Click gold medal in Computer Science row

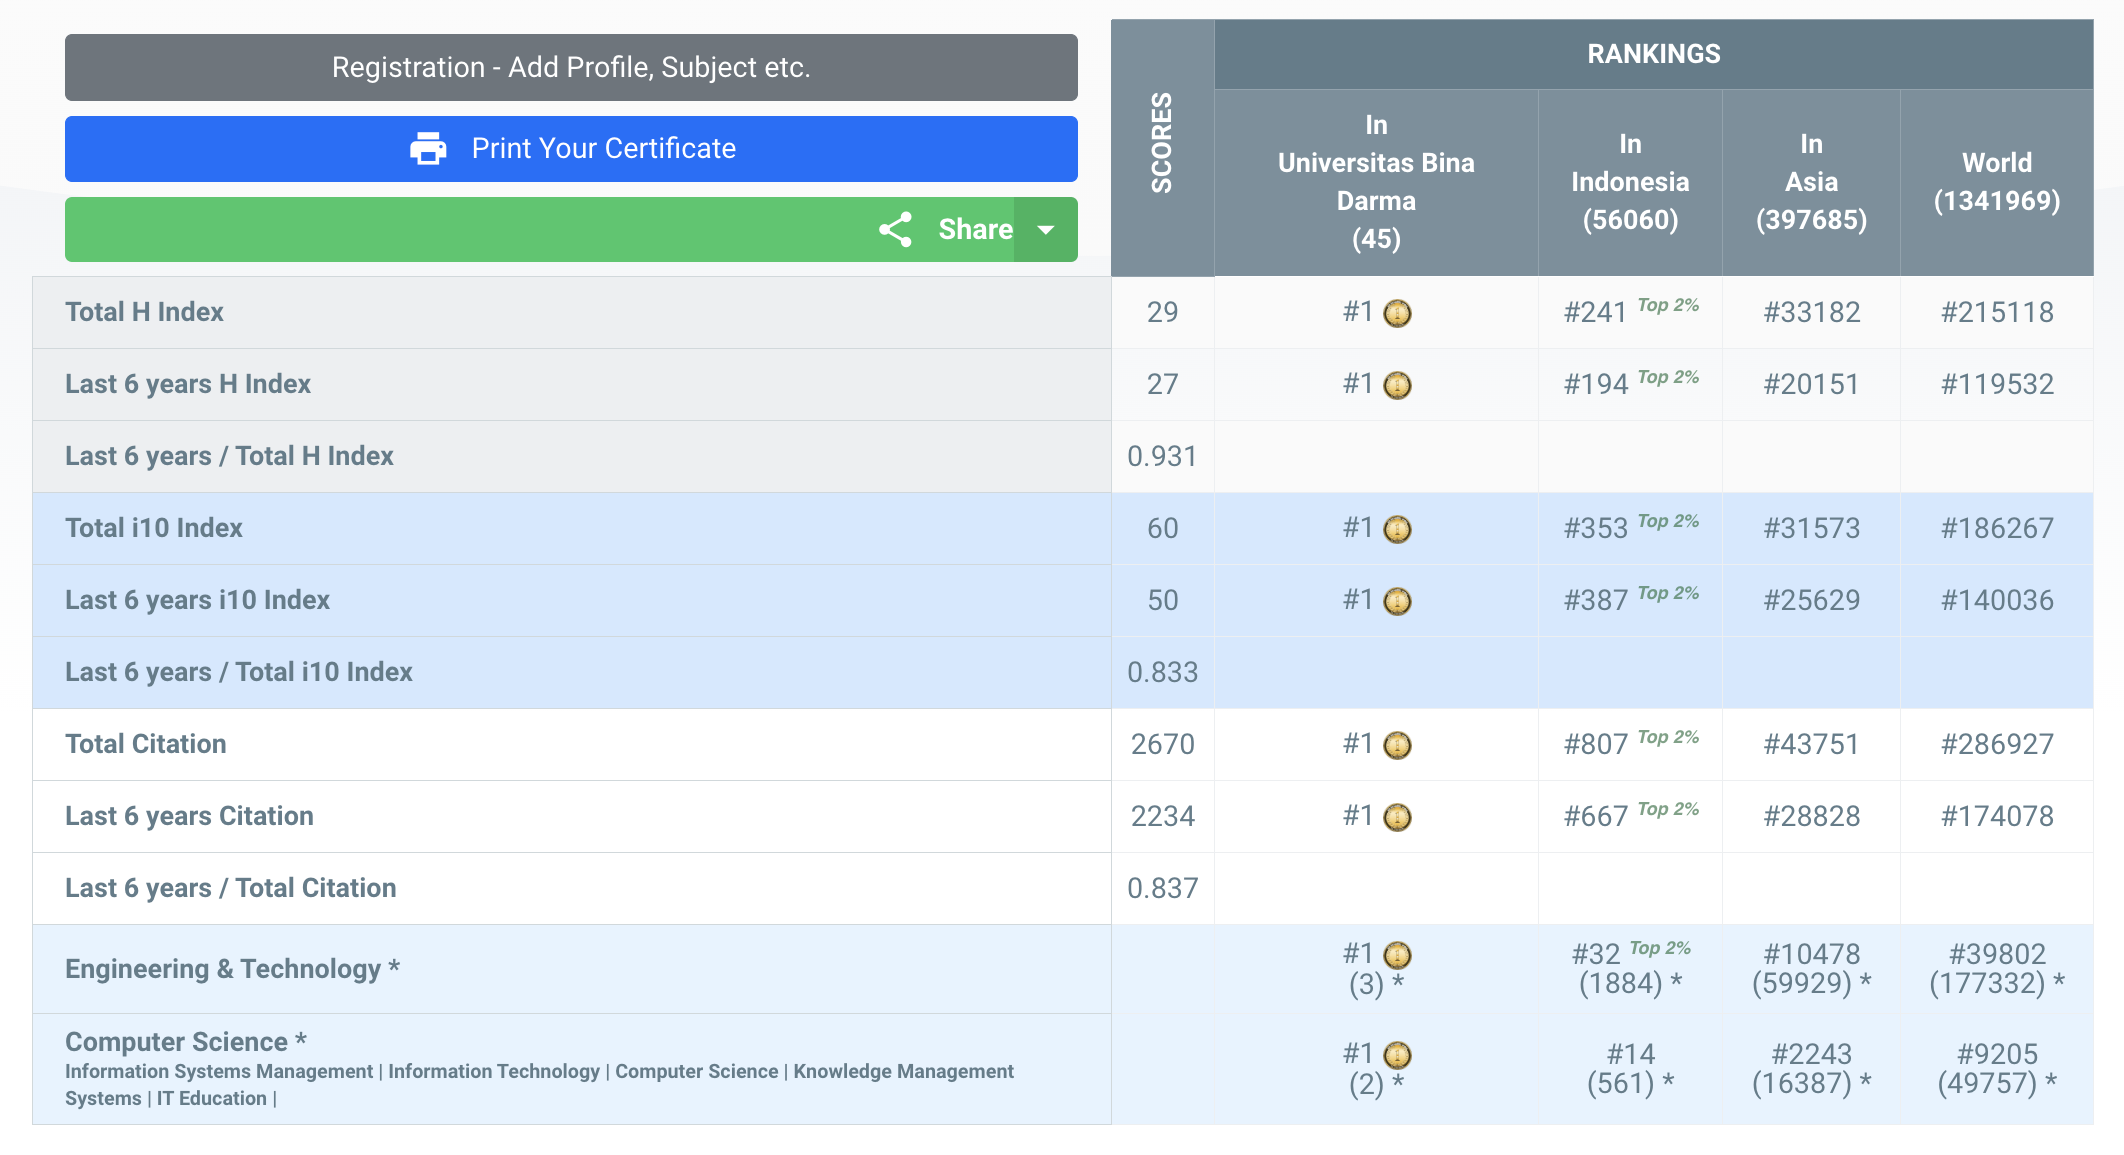tap(1397, 1056)
